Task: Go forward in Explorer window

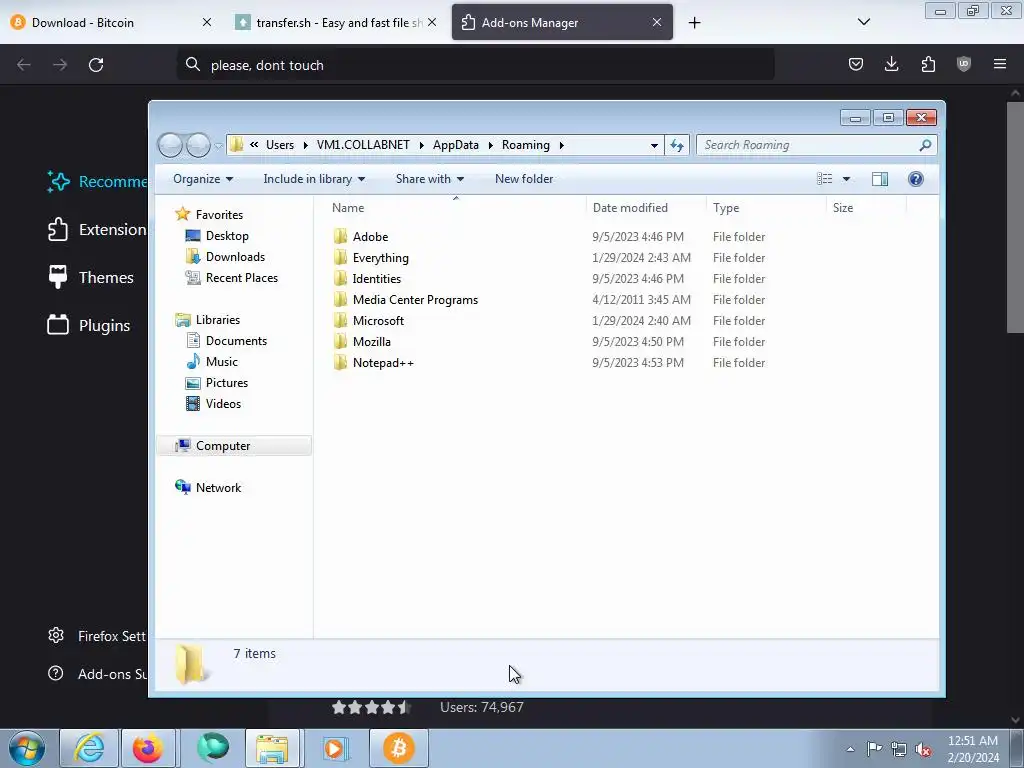Action: 198,145
